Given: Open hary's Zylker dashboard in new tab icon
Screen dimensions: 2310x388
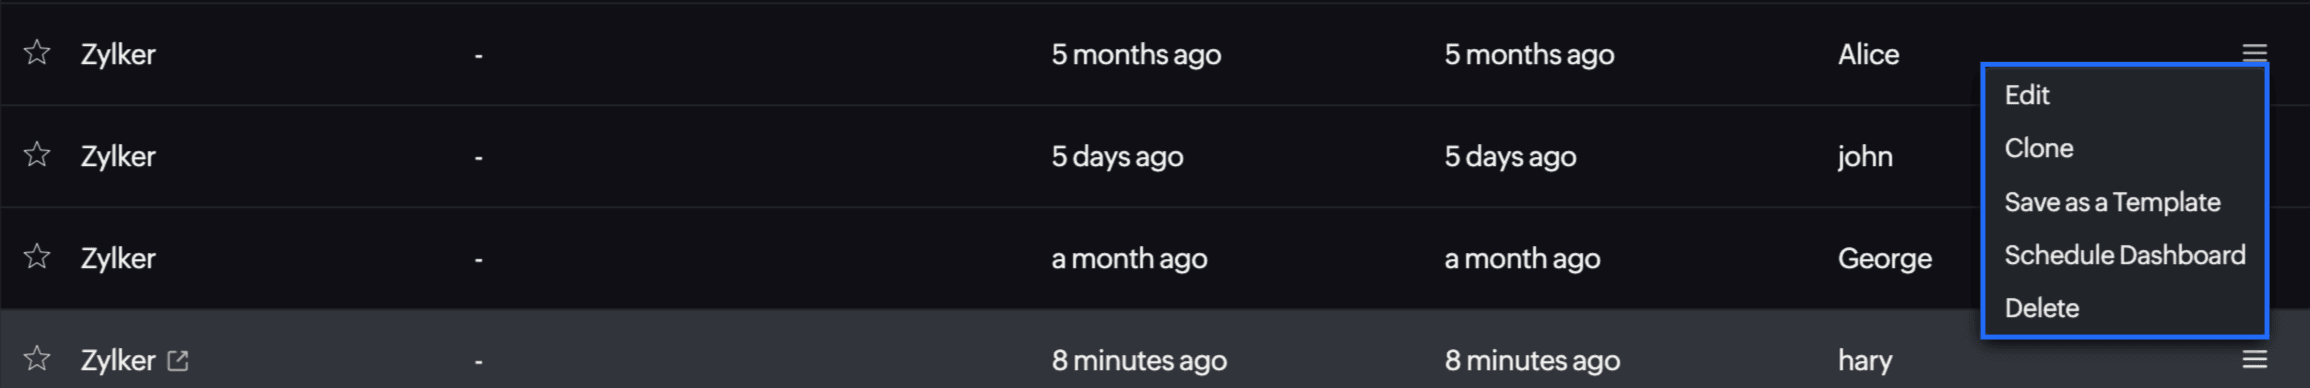Looking at the screenshot, I should coord(178,360).
